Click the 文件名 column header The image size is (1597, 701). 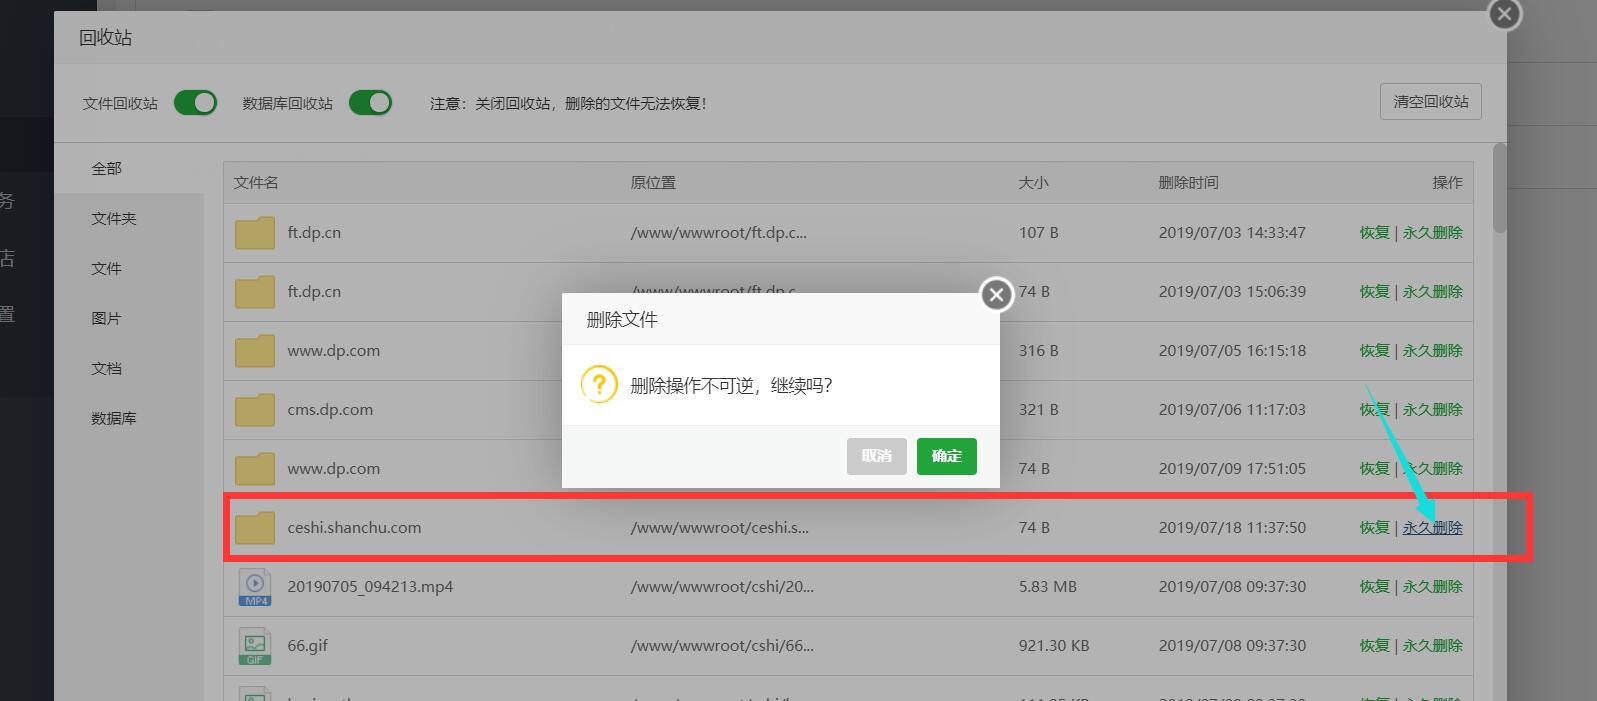click(256, 182)
